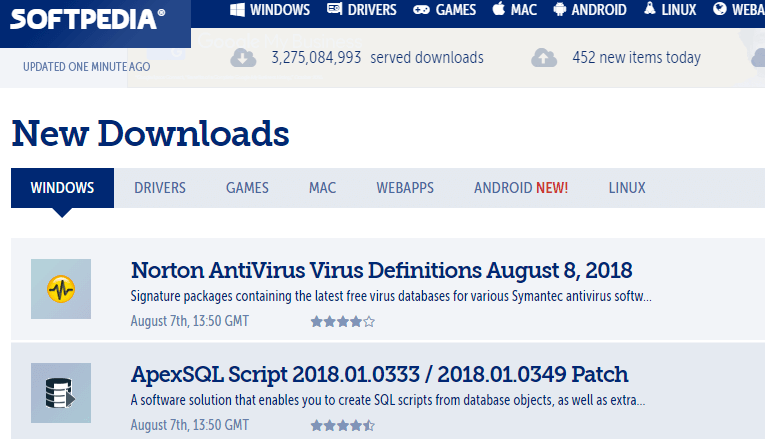Screen dimensions: 765x439
Task: Switch to the WEBAPPS downloads tab
Action: click(405, 188)
